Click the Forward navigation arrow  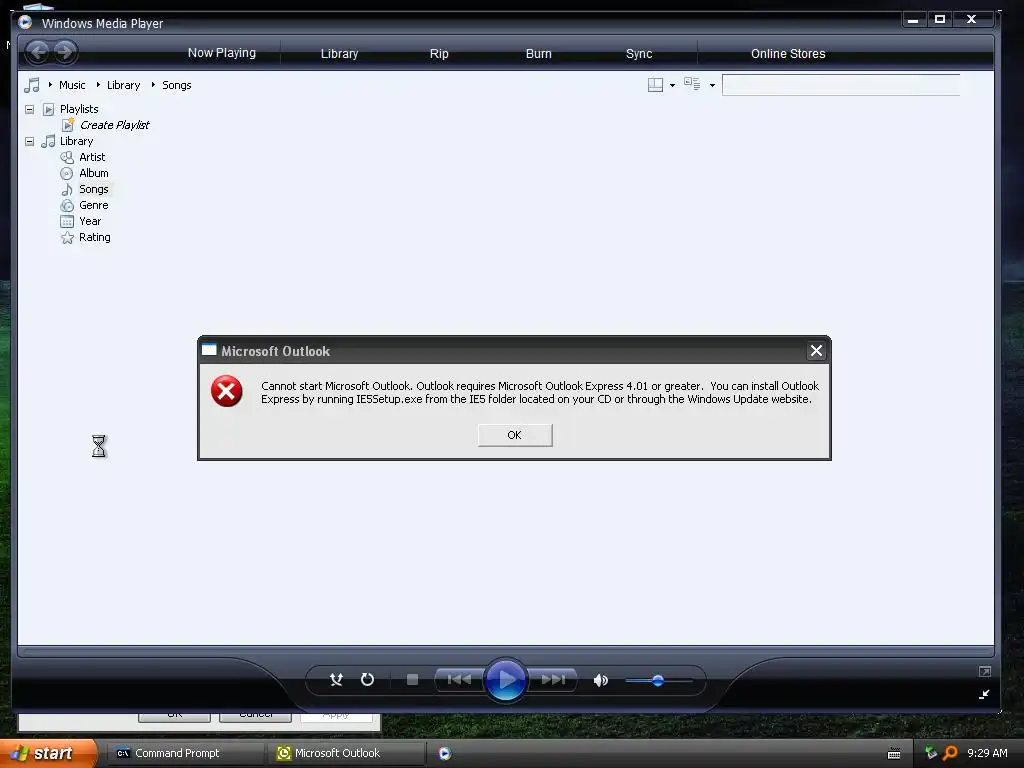[65, 52]
